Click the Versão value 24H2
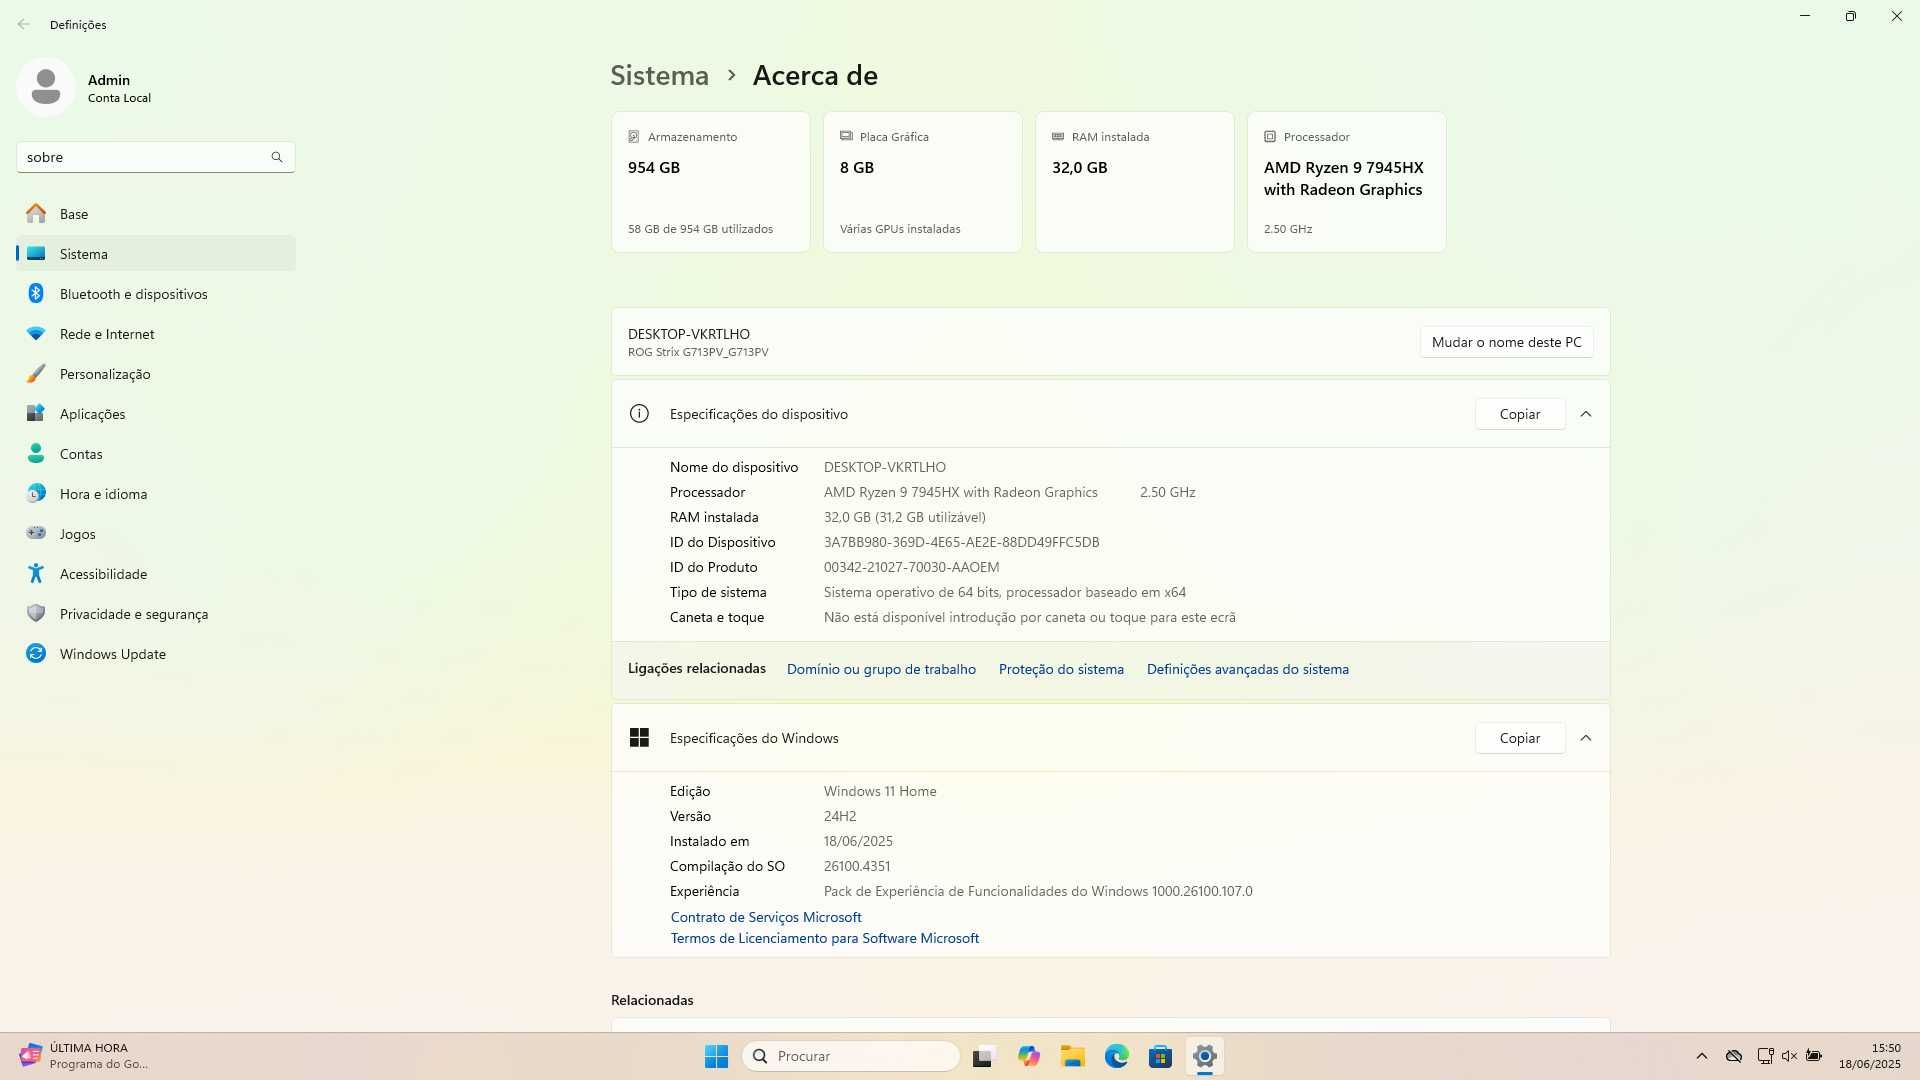The image size is (1920, 1080). [x=840, y=816]
